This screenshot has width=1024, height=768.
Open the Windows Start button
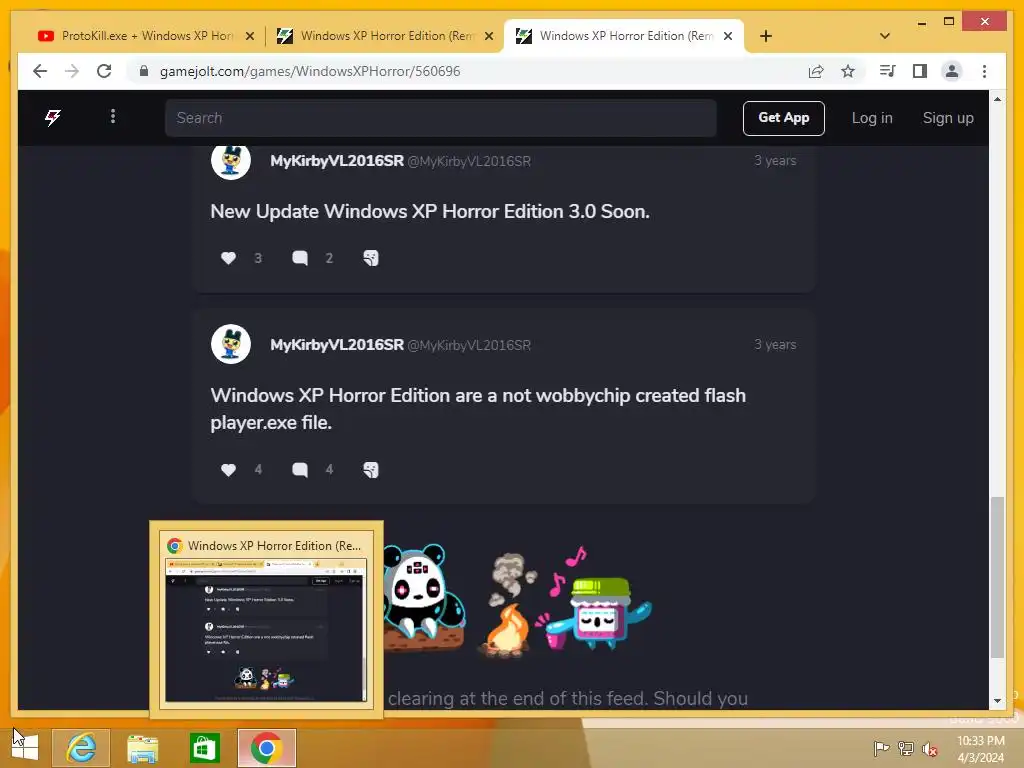pyautogui.click(x=25, y=747)
